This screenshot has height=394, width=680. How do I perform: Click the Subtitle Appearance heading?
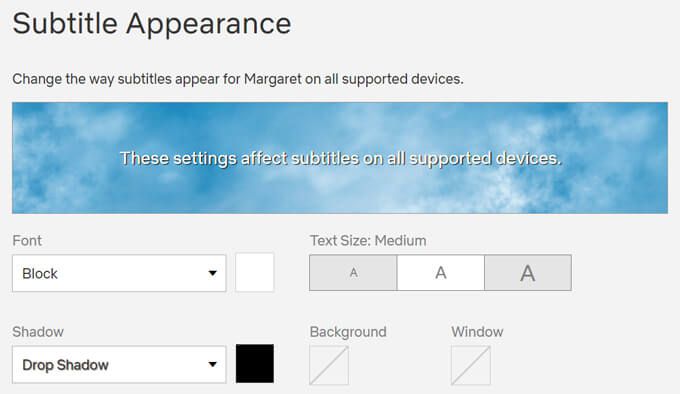152,23
